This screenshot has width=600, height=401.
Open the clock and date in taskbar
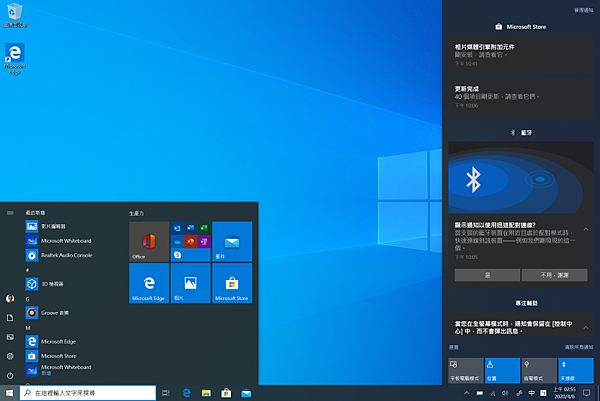(x=565, y=393)
